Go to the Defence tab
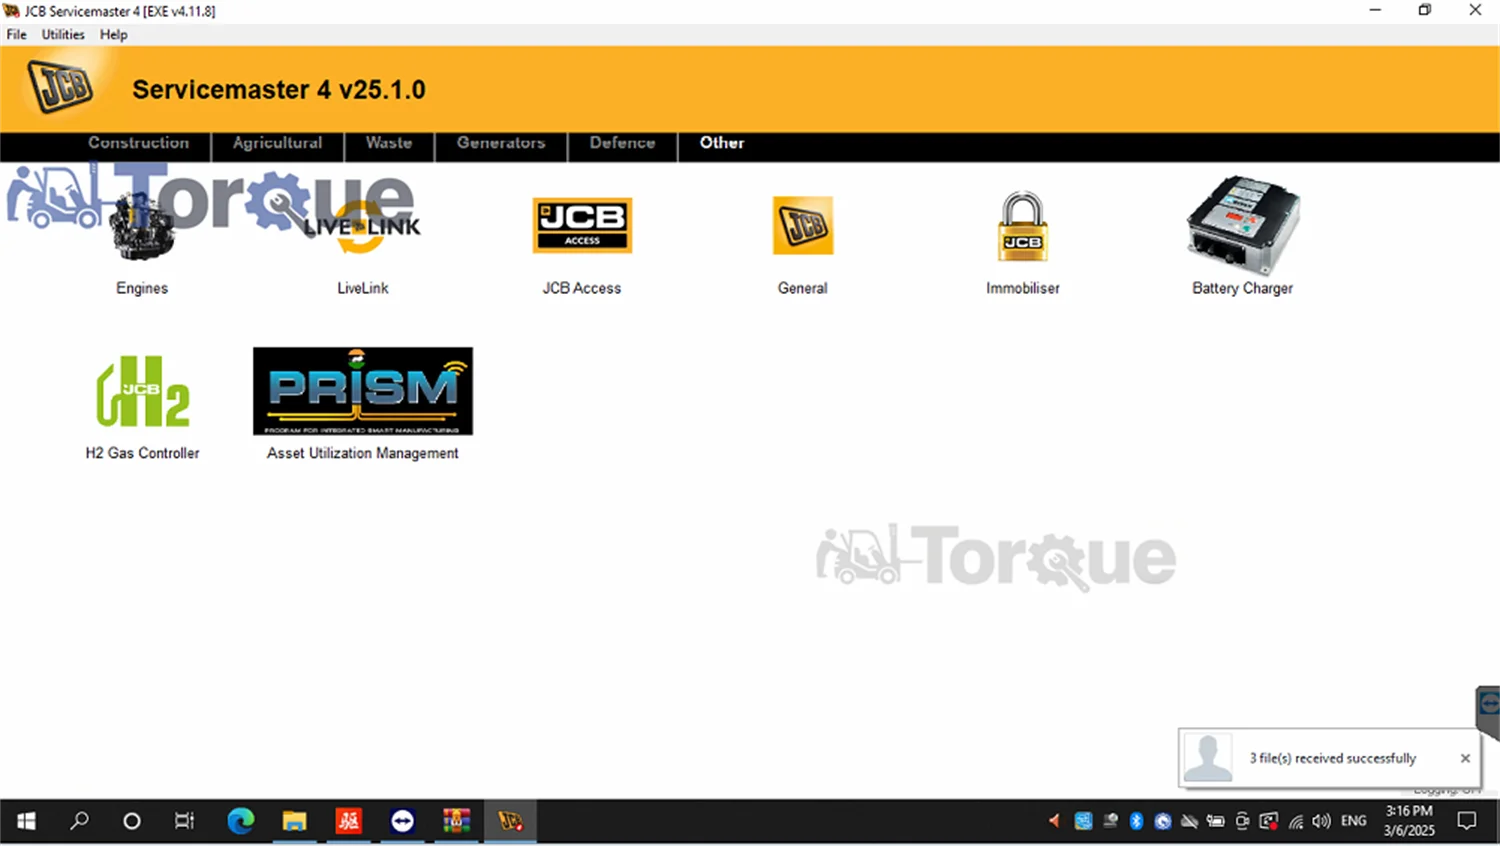The width and height of the screenshot is (1500, 846). (622, 143)
